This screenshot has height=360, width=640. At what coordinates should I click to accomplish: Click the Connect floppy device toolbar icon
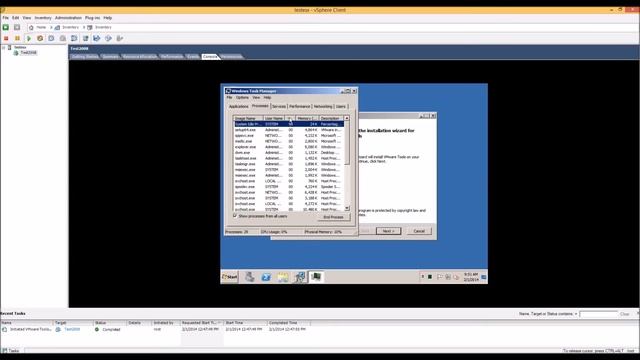pos(97,38)
